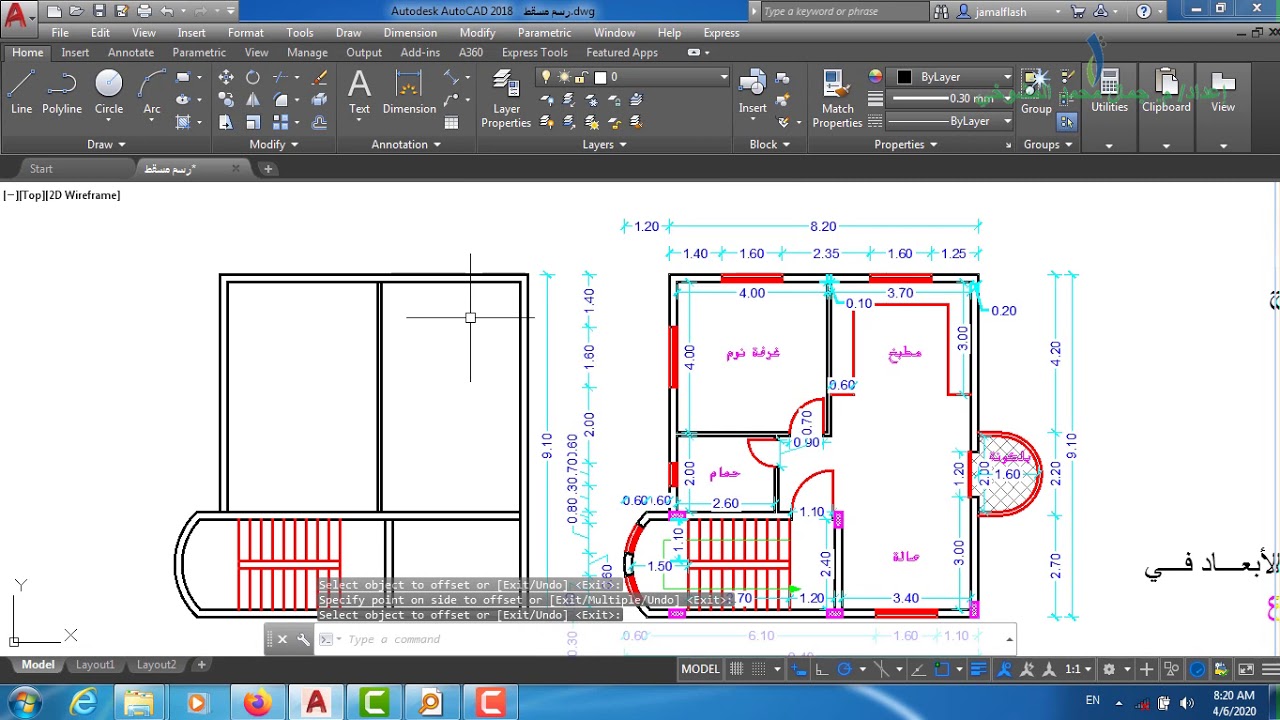Switch to the Parametric ribbon tab
The width and height of the screenshot is (1280, 720).
(x=199, y=52)
